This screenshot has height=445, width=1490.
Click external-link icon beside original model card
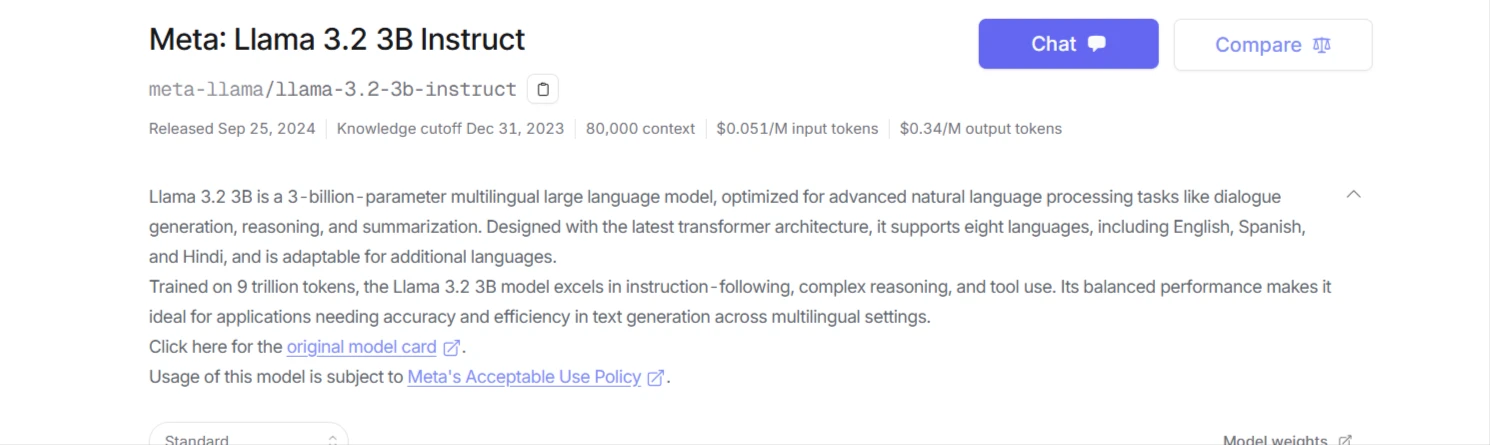point(452,348)
